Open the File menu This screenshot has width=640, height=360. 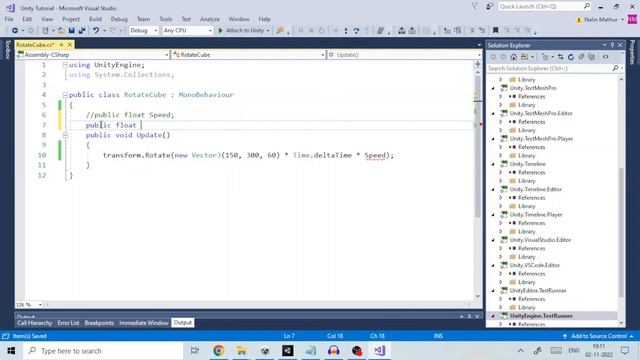tap(9, 19)
